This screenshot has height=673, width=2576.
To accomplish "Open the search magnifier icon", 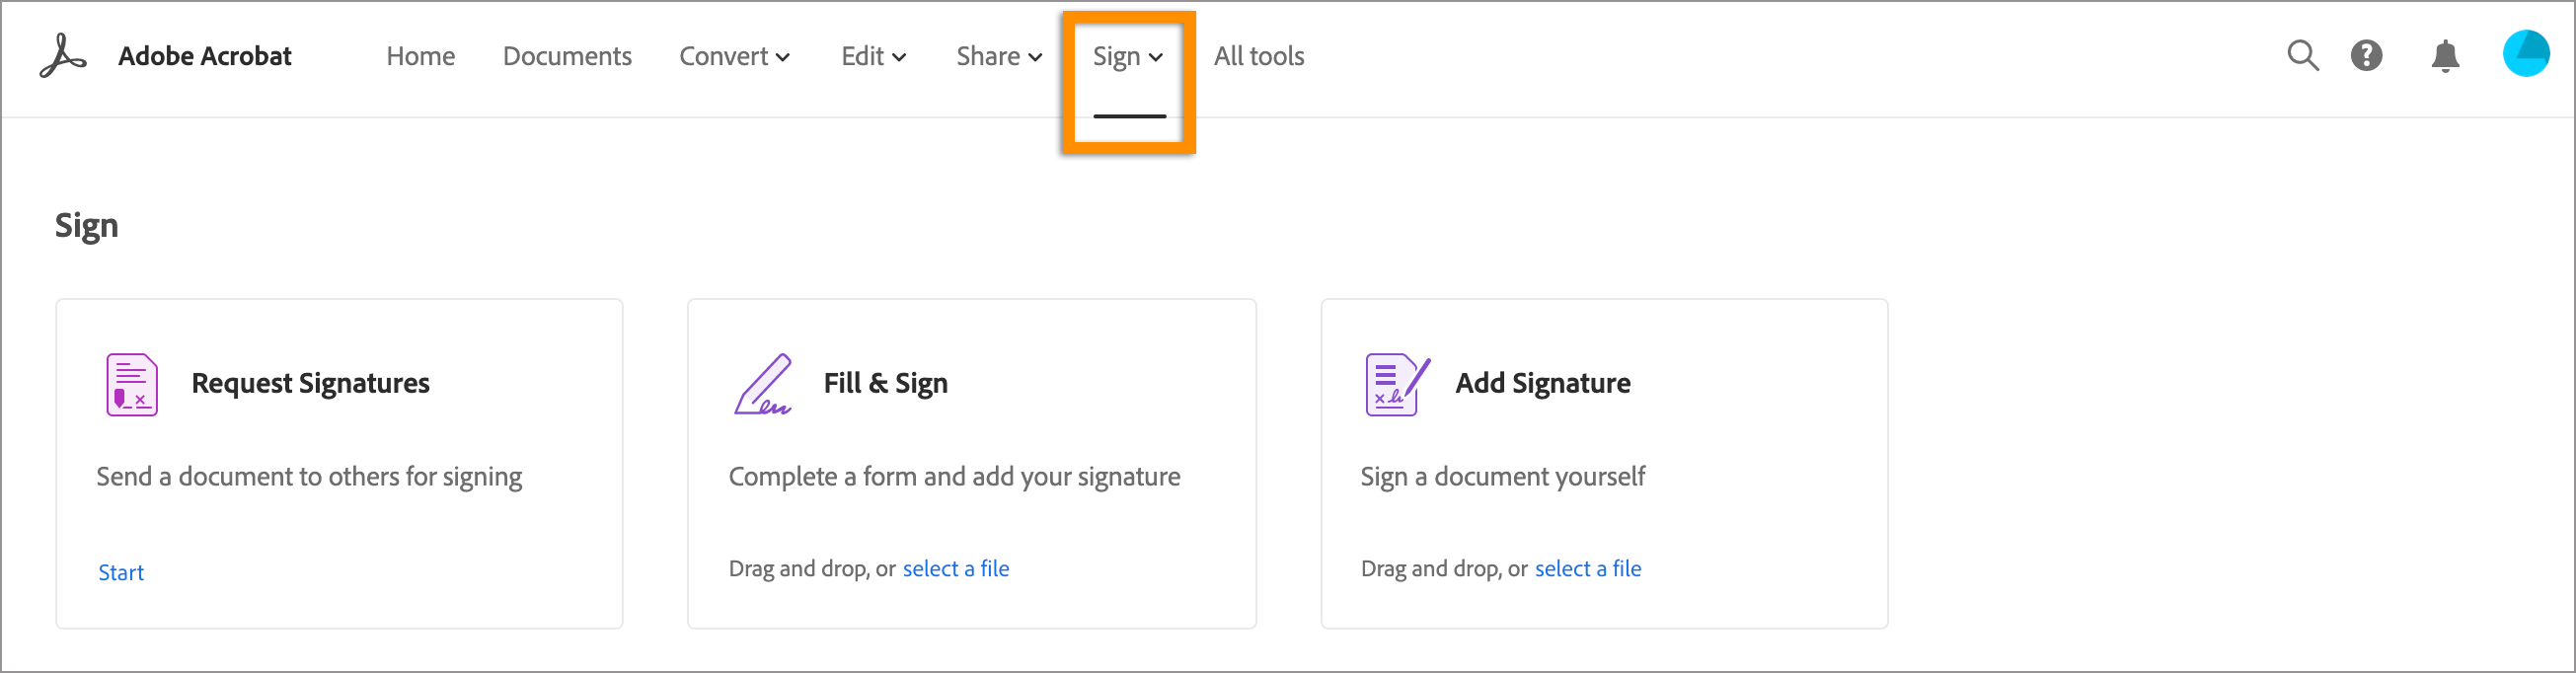I will click(x=2302, y=56).
